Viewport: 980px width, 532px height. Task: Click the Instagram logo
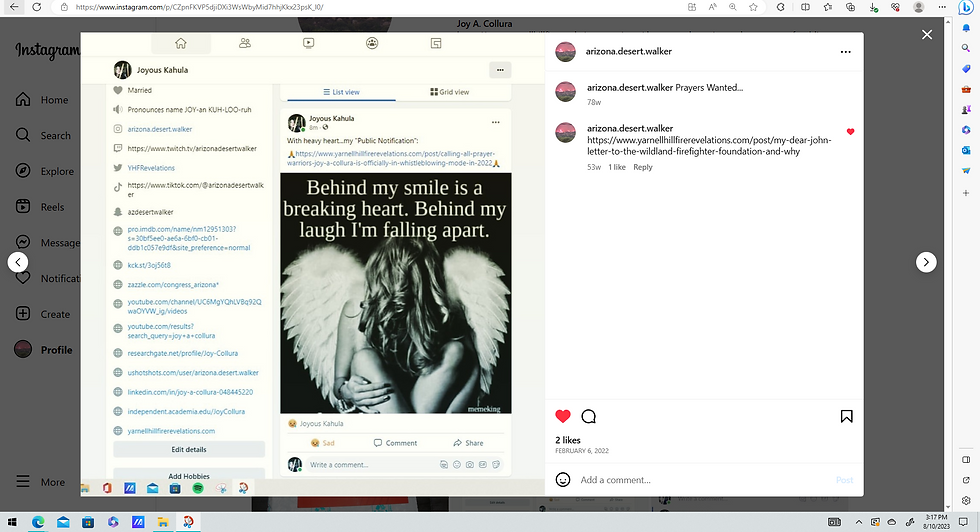tap(48, 51)
